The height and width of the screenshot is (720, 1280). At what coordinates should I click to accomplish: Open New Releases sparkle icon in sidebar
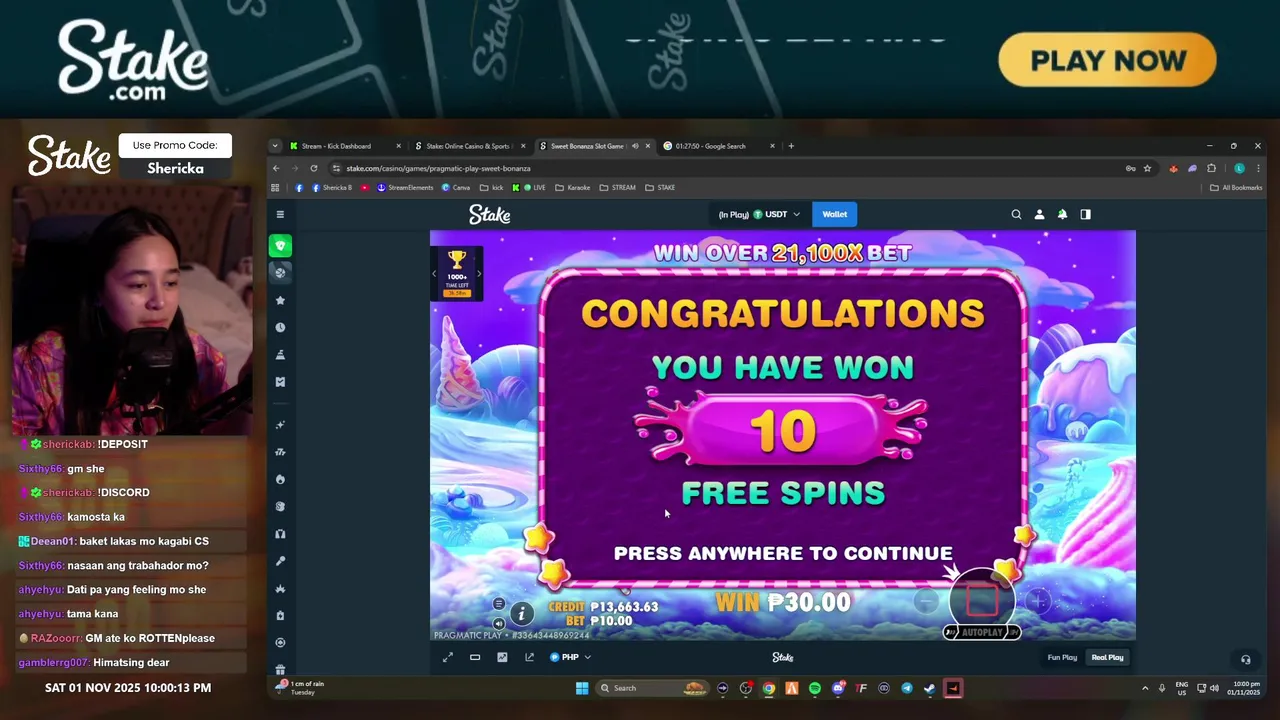(281, 425)
